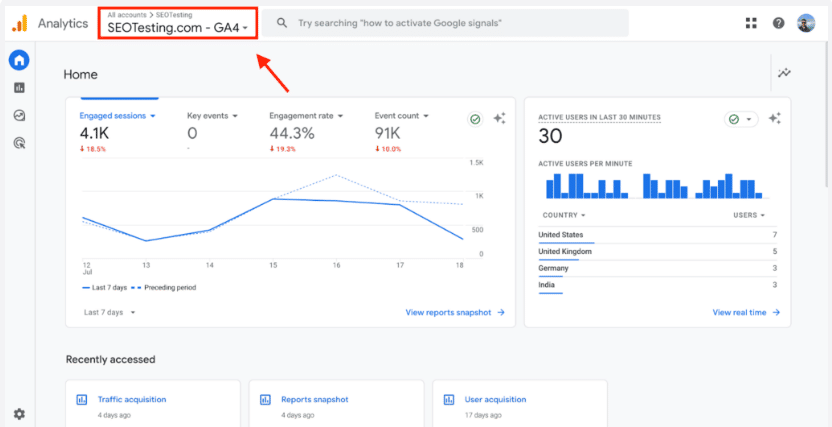
Task: Click the 44.3% engagement rate value
Action: [x=292, y=134]
